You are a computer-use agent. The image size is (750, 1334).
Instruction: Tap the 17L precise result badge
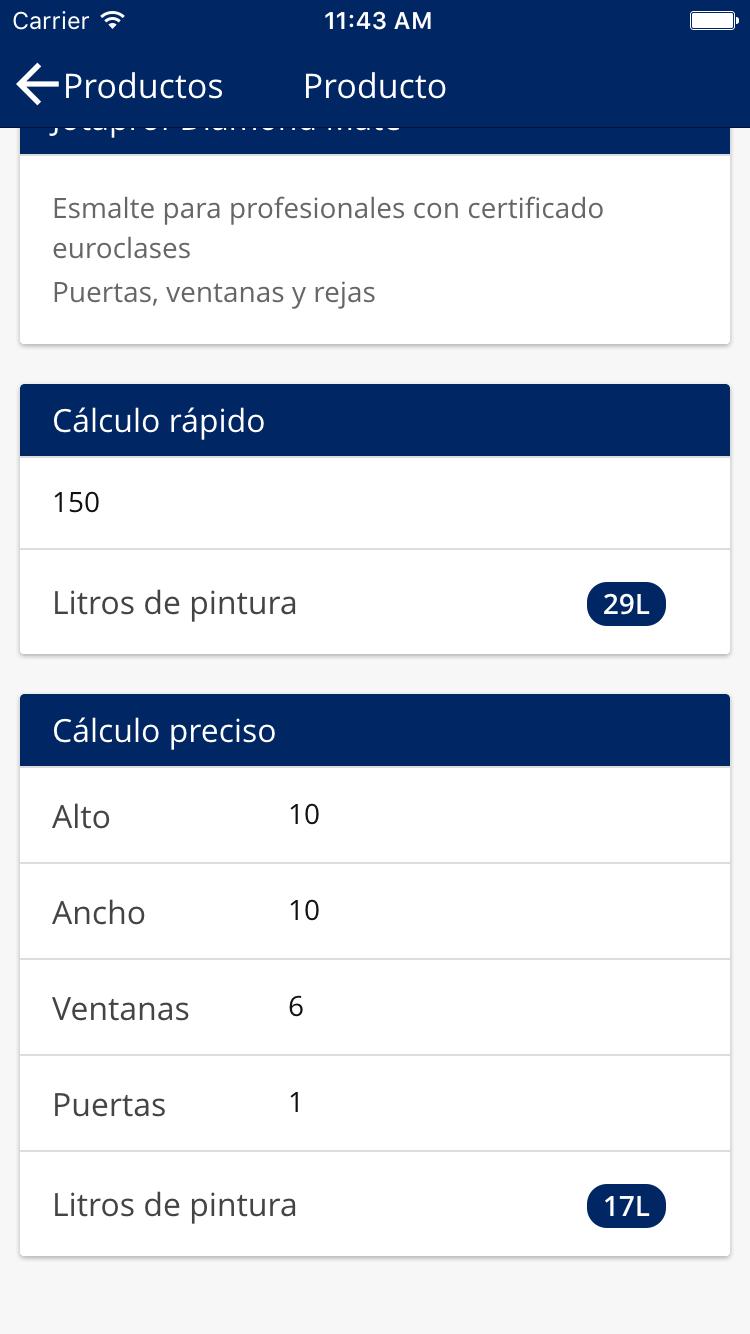point(626,1207)
